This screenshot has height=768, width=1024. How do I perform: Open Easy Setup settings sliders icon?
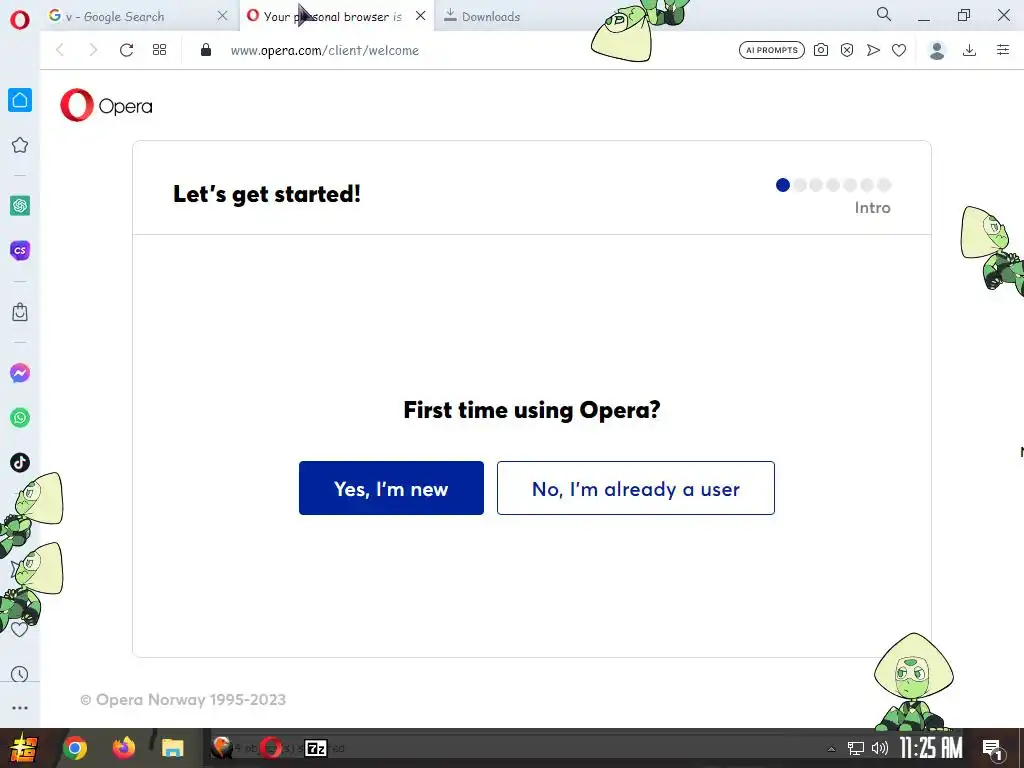point(1003,50)
